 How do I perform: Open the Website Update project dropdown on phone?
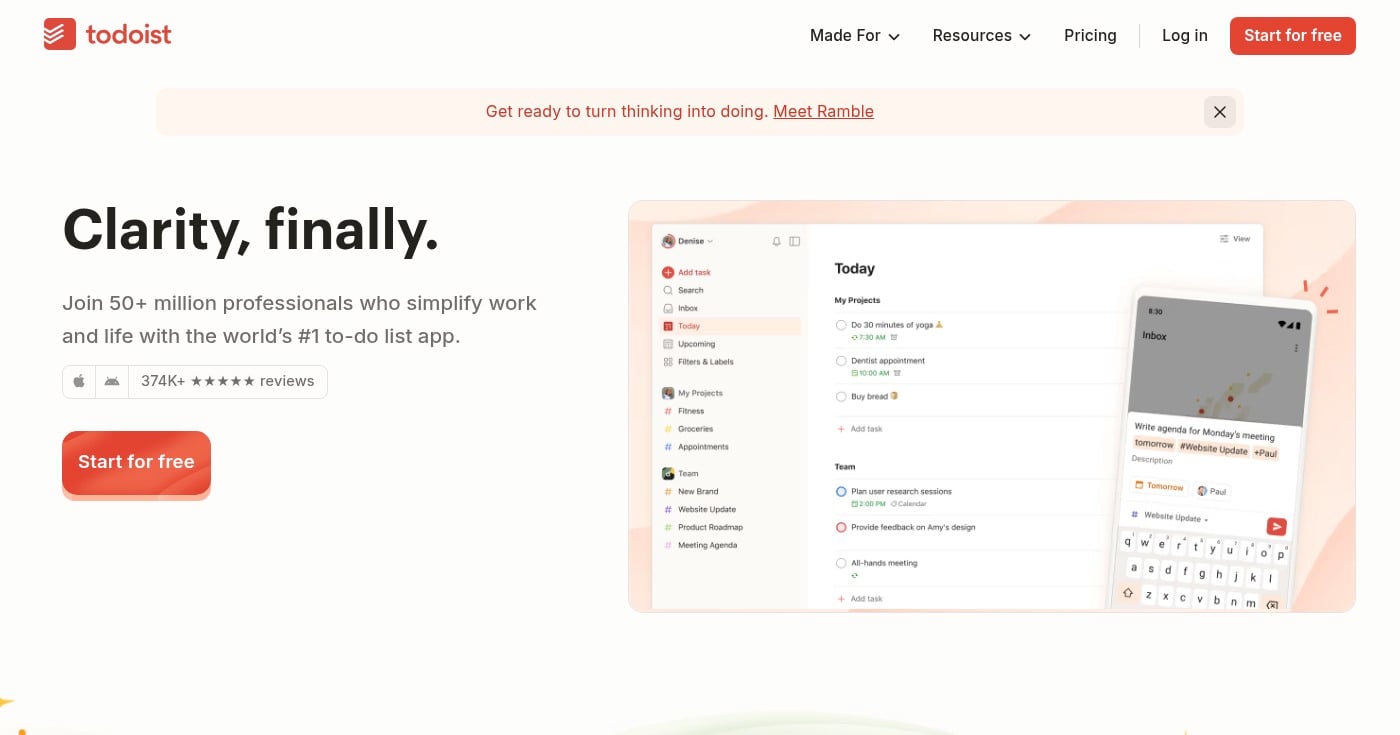[1170, 517]
